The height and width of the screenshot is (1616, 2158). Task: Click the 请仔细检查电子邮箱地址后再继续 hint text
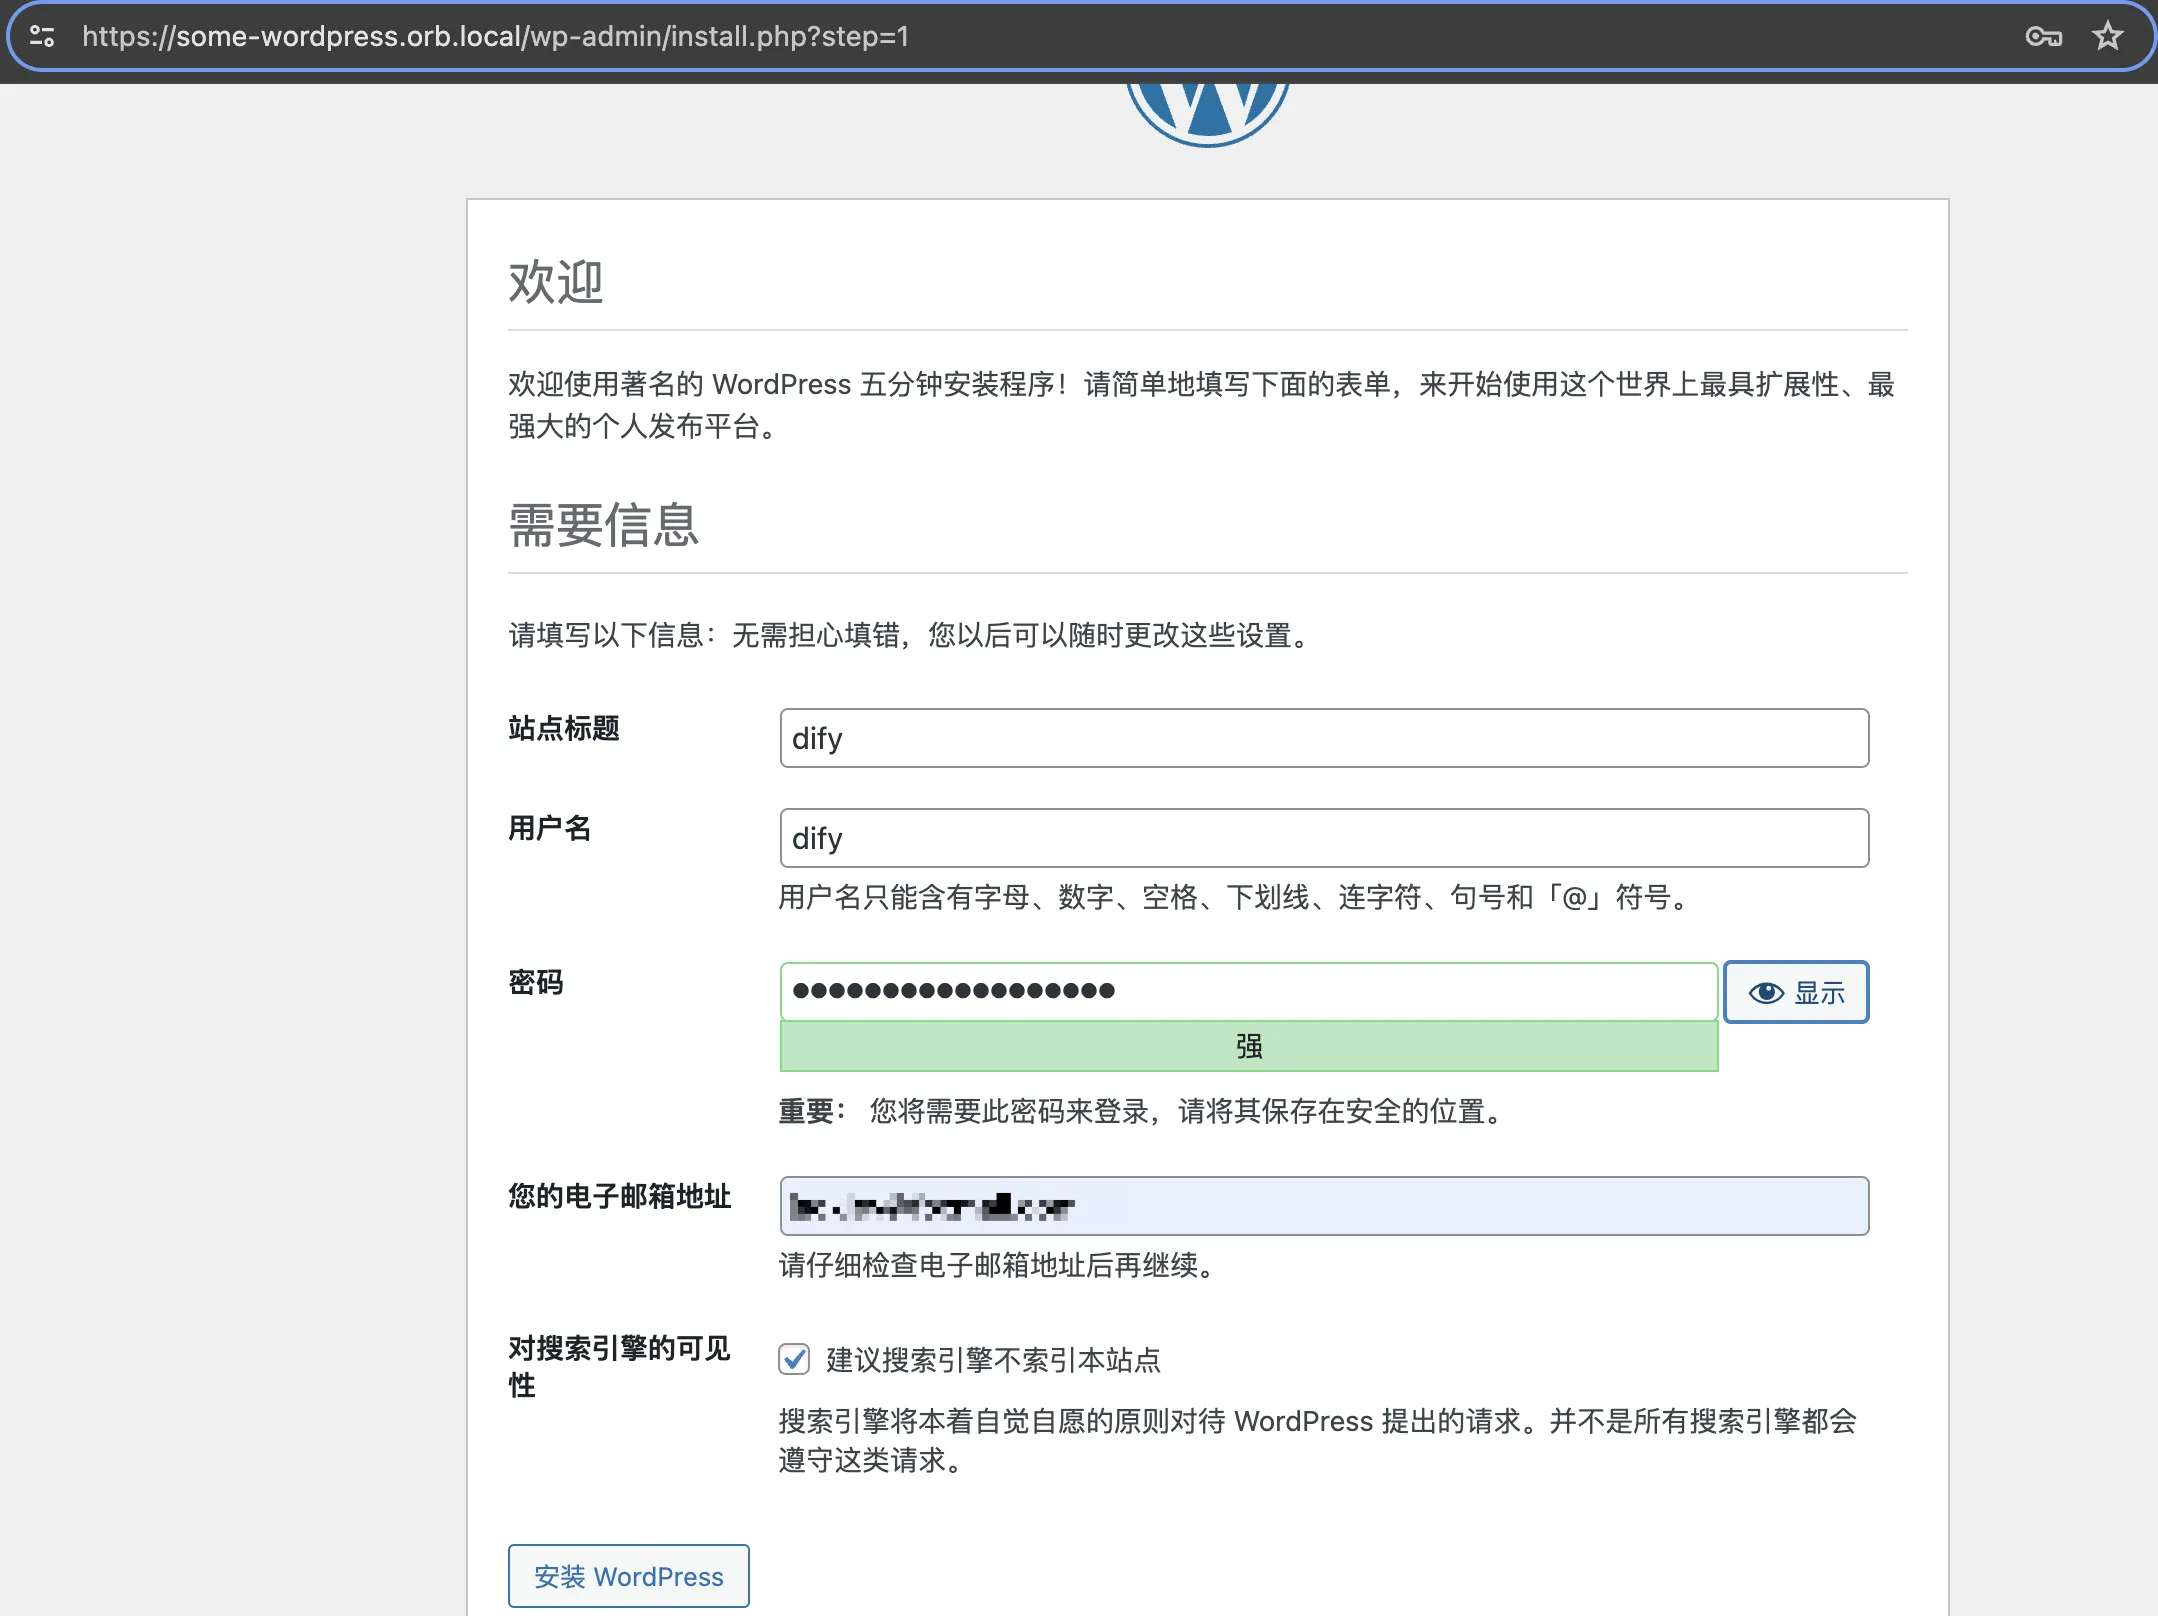point(997,1265)
